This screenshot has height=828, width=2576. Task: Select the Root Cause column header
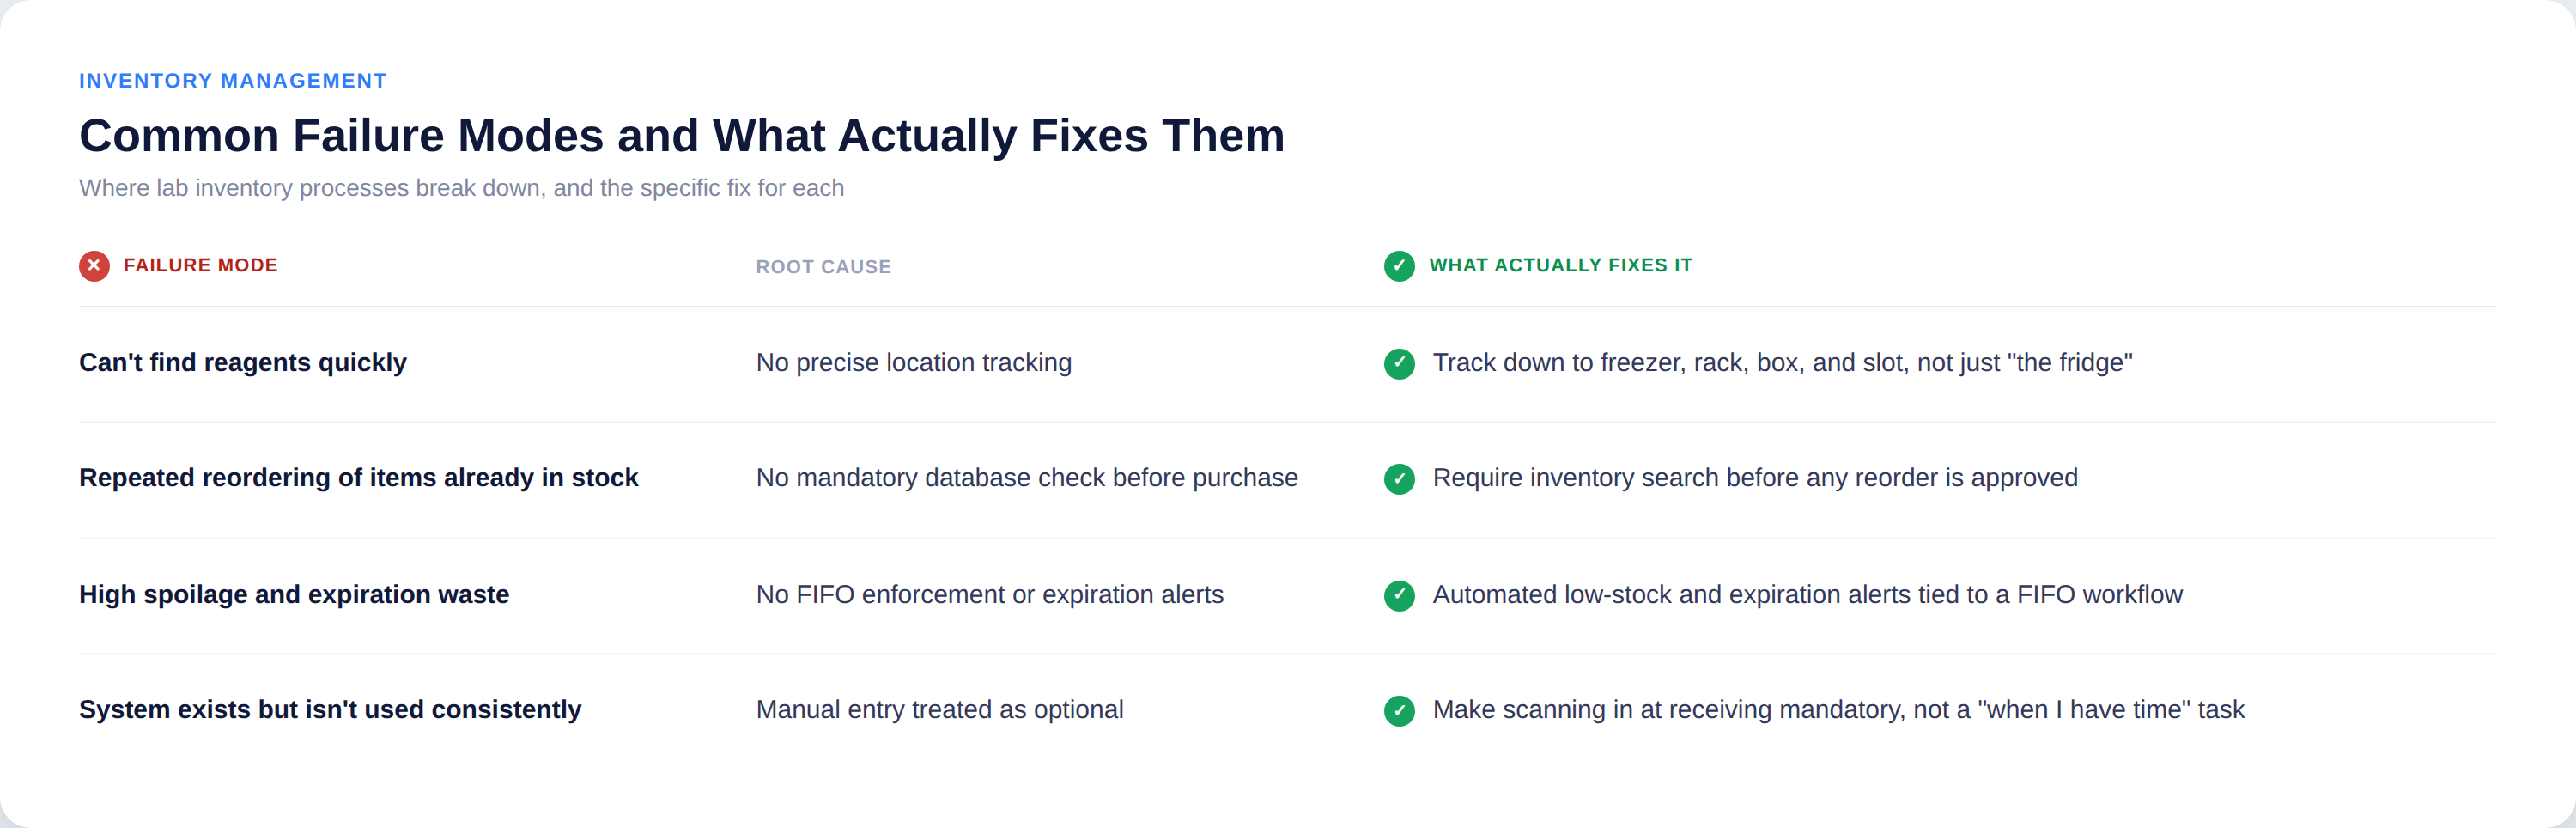click(823, 267)
